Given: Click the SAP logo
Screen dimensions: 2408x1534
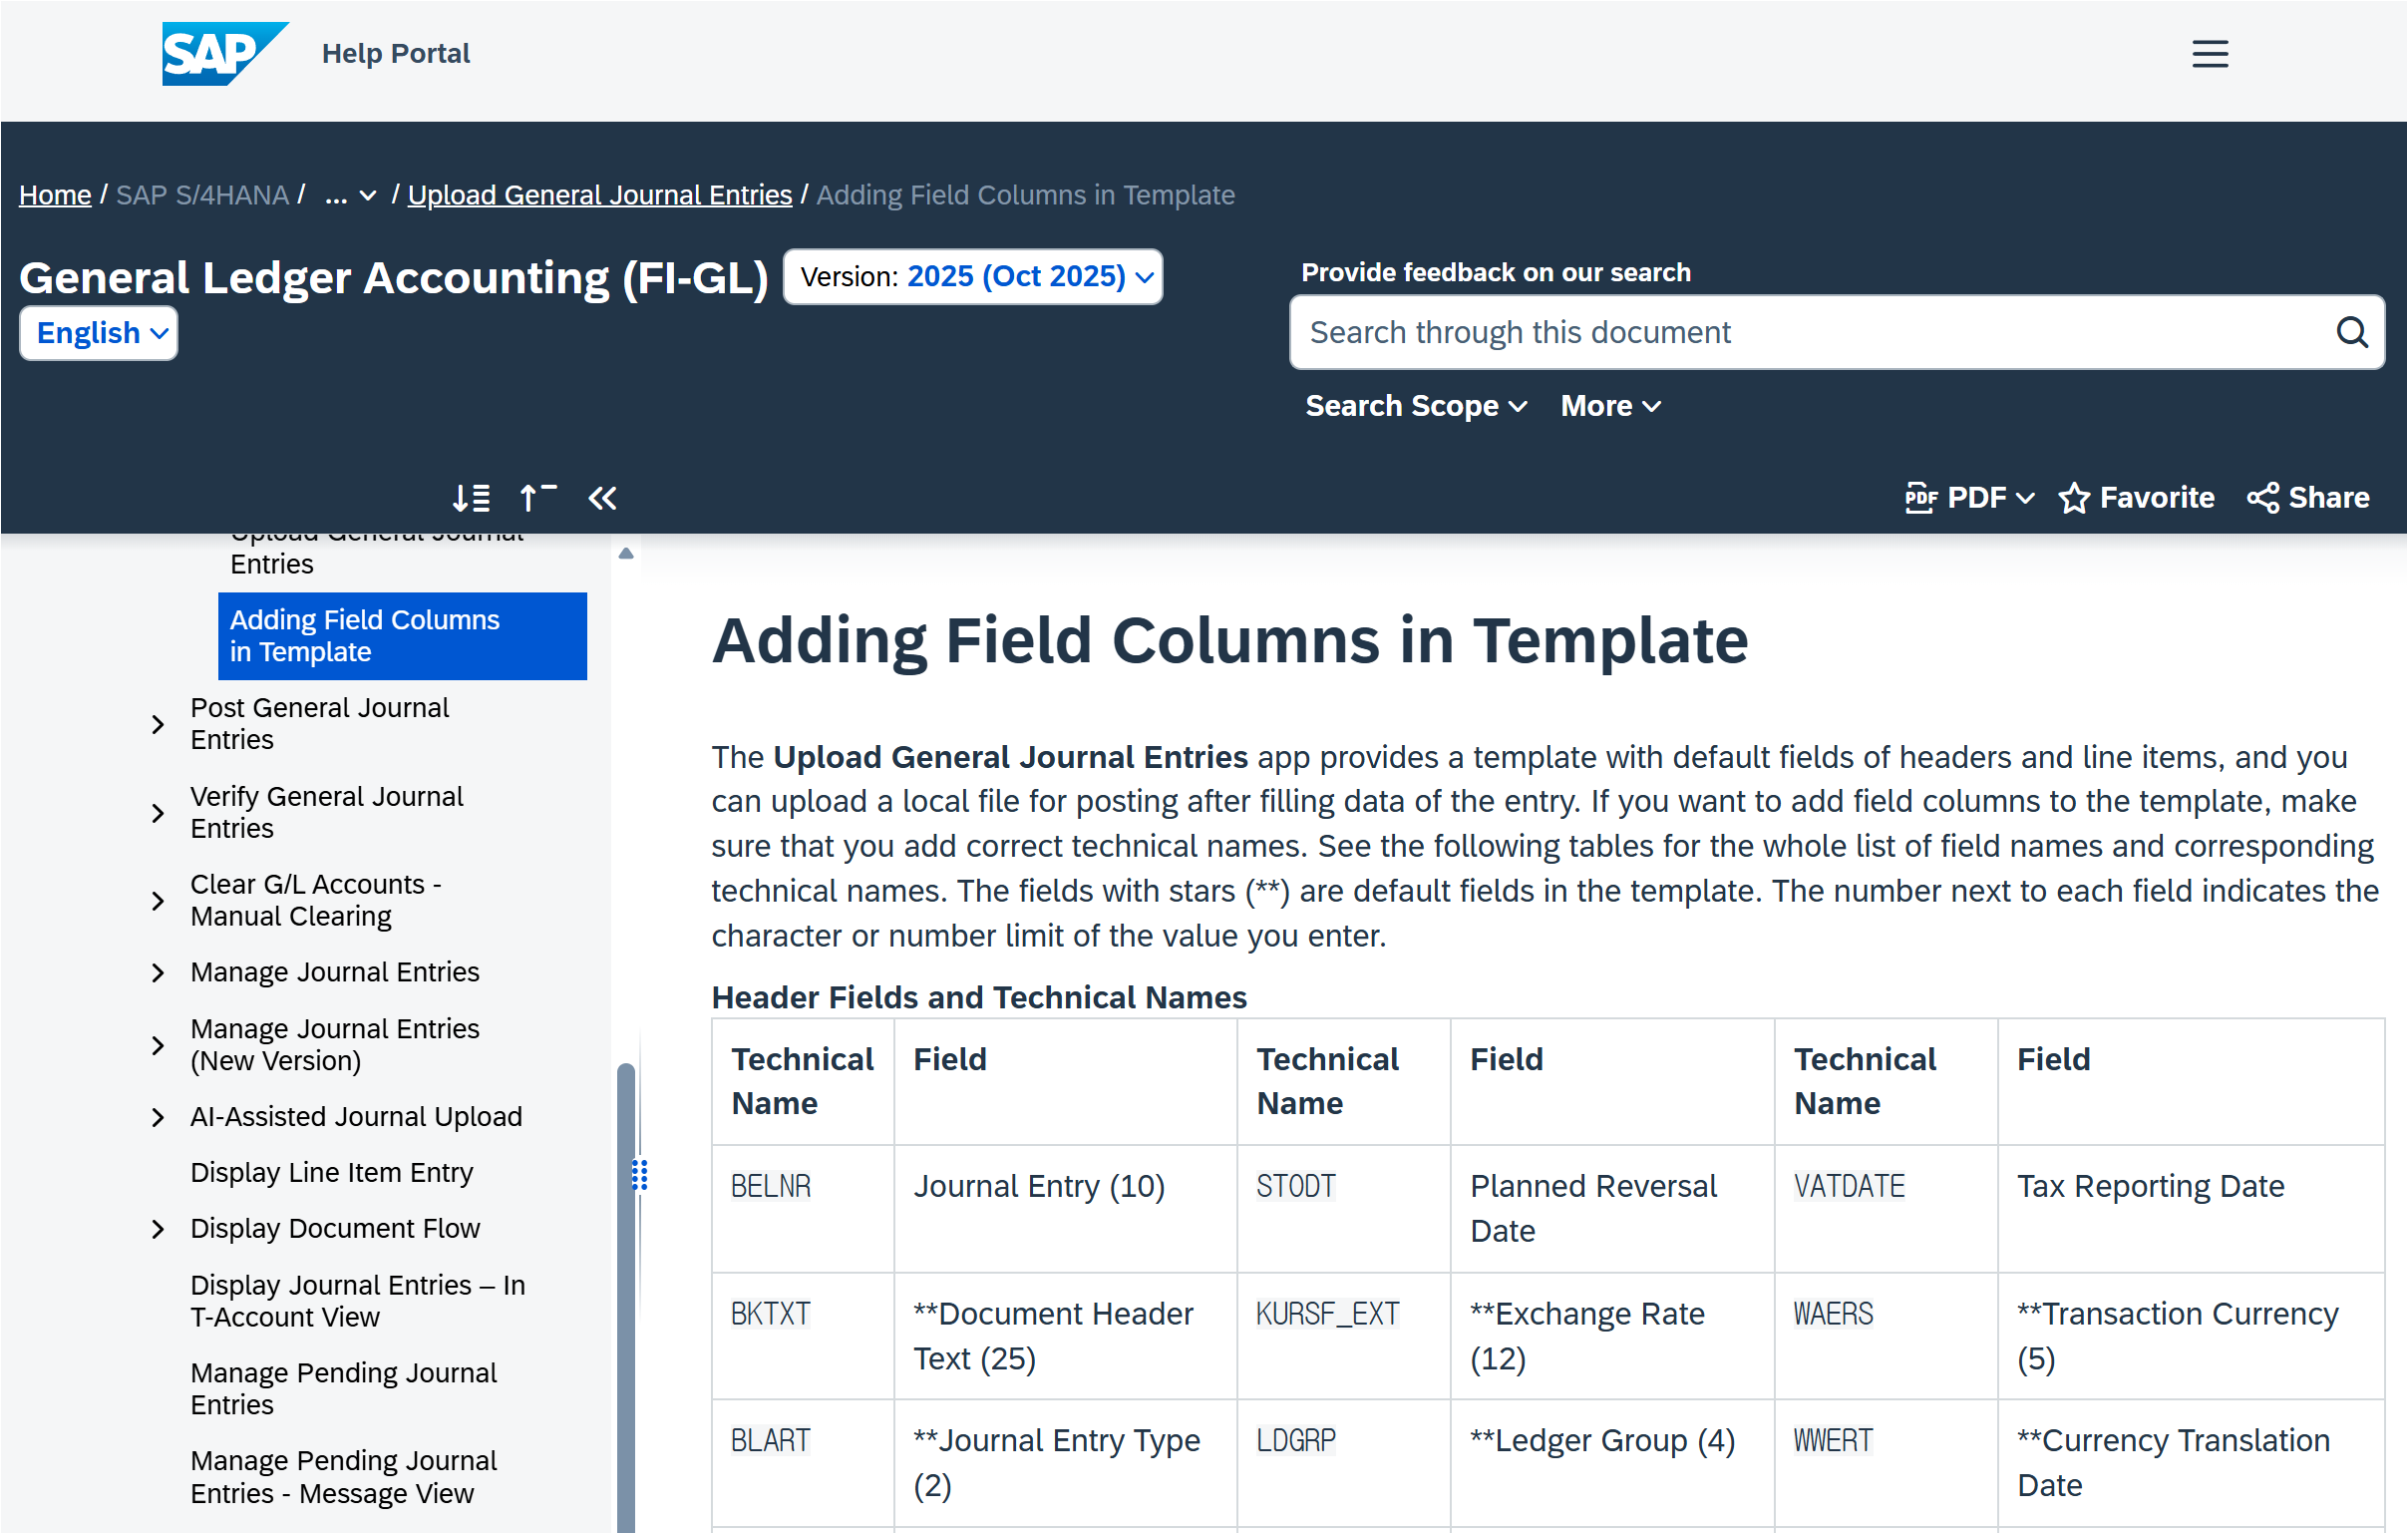Looking at the screenshot, I should [224, 54].
